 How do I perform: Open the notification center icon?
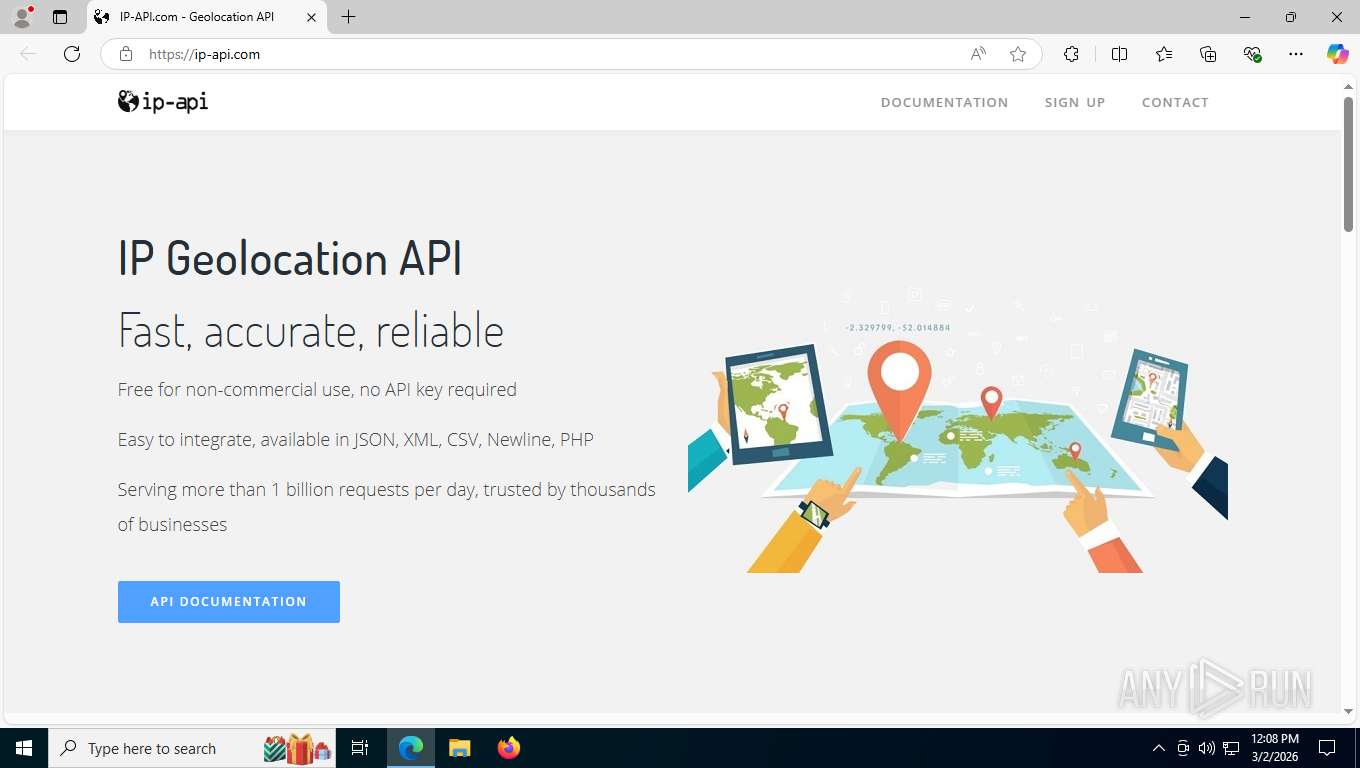coord(1327,748)
